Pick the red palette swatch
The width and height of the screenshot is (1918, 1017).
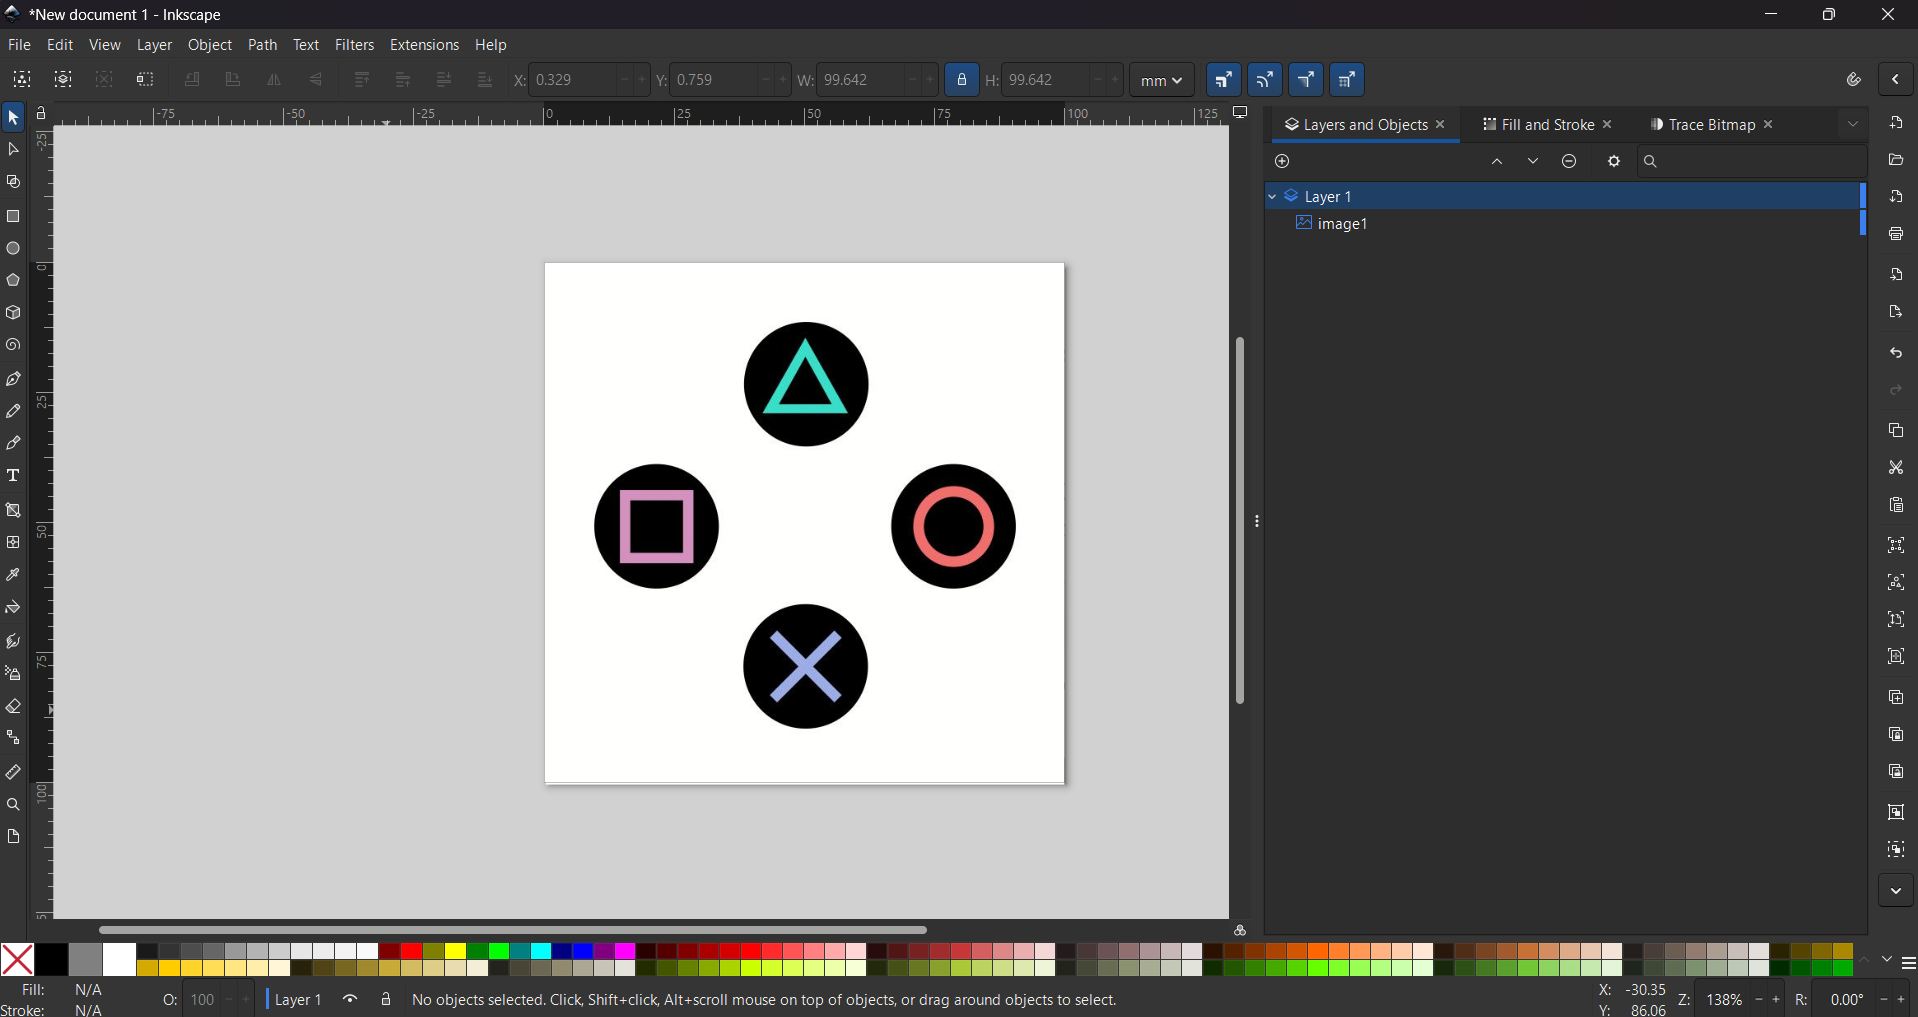pos(411,951)
